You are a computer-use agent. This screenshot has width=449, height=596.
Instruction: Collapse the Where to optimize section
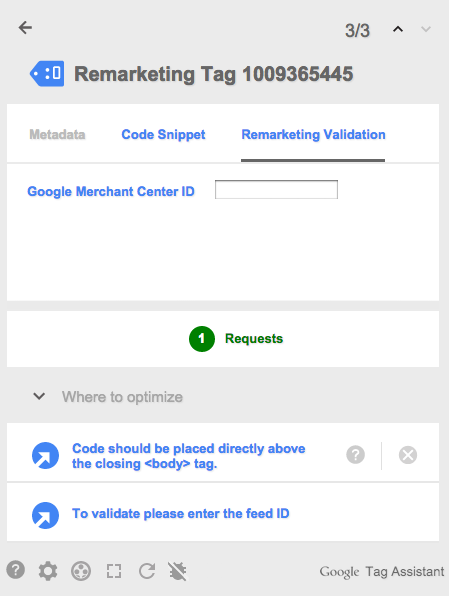39,396
